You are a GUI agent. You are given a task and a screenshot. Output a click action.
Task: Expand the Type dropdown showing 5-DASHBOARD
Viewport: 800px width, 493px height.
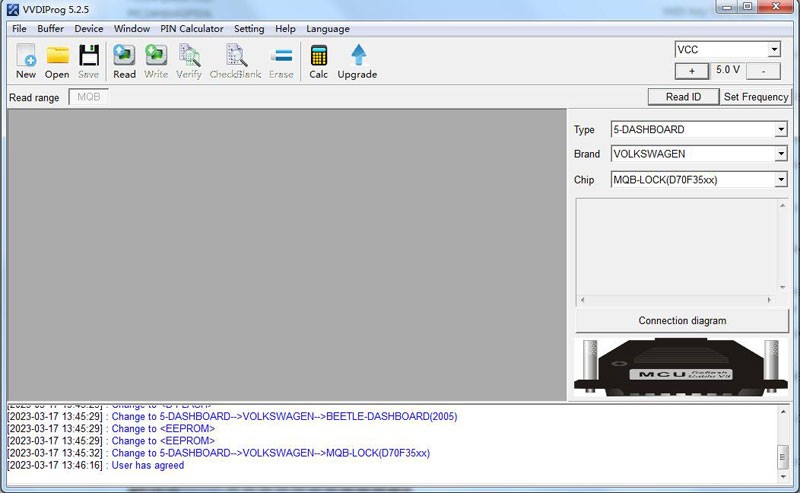pos(781,130)
